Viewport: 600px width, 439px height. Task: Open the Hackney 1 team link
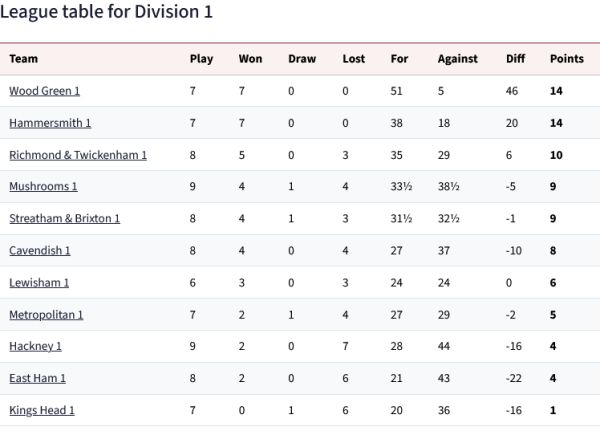[x=35, y=347]
